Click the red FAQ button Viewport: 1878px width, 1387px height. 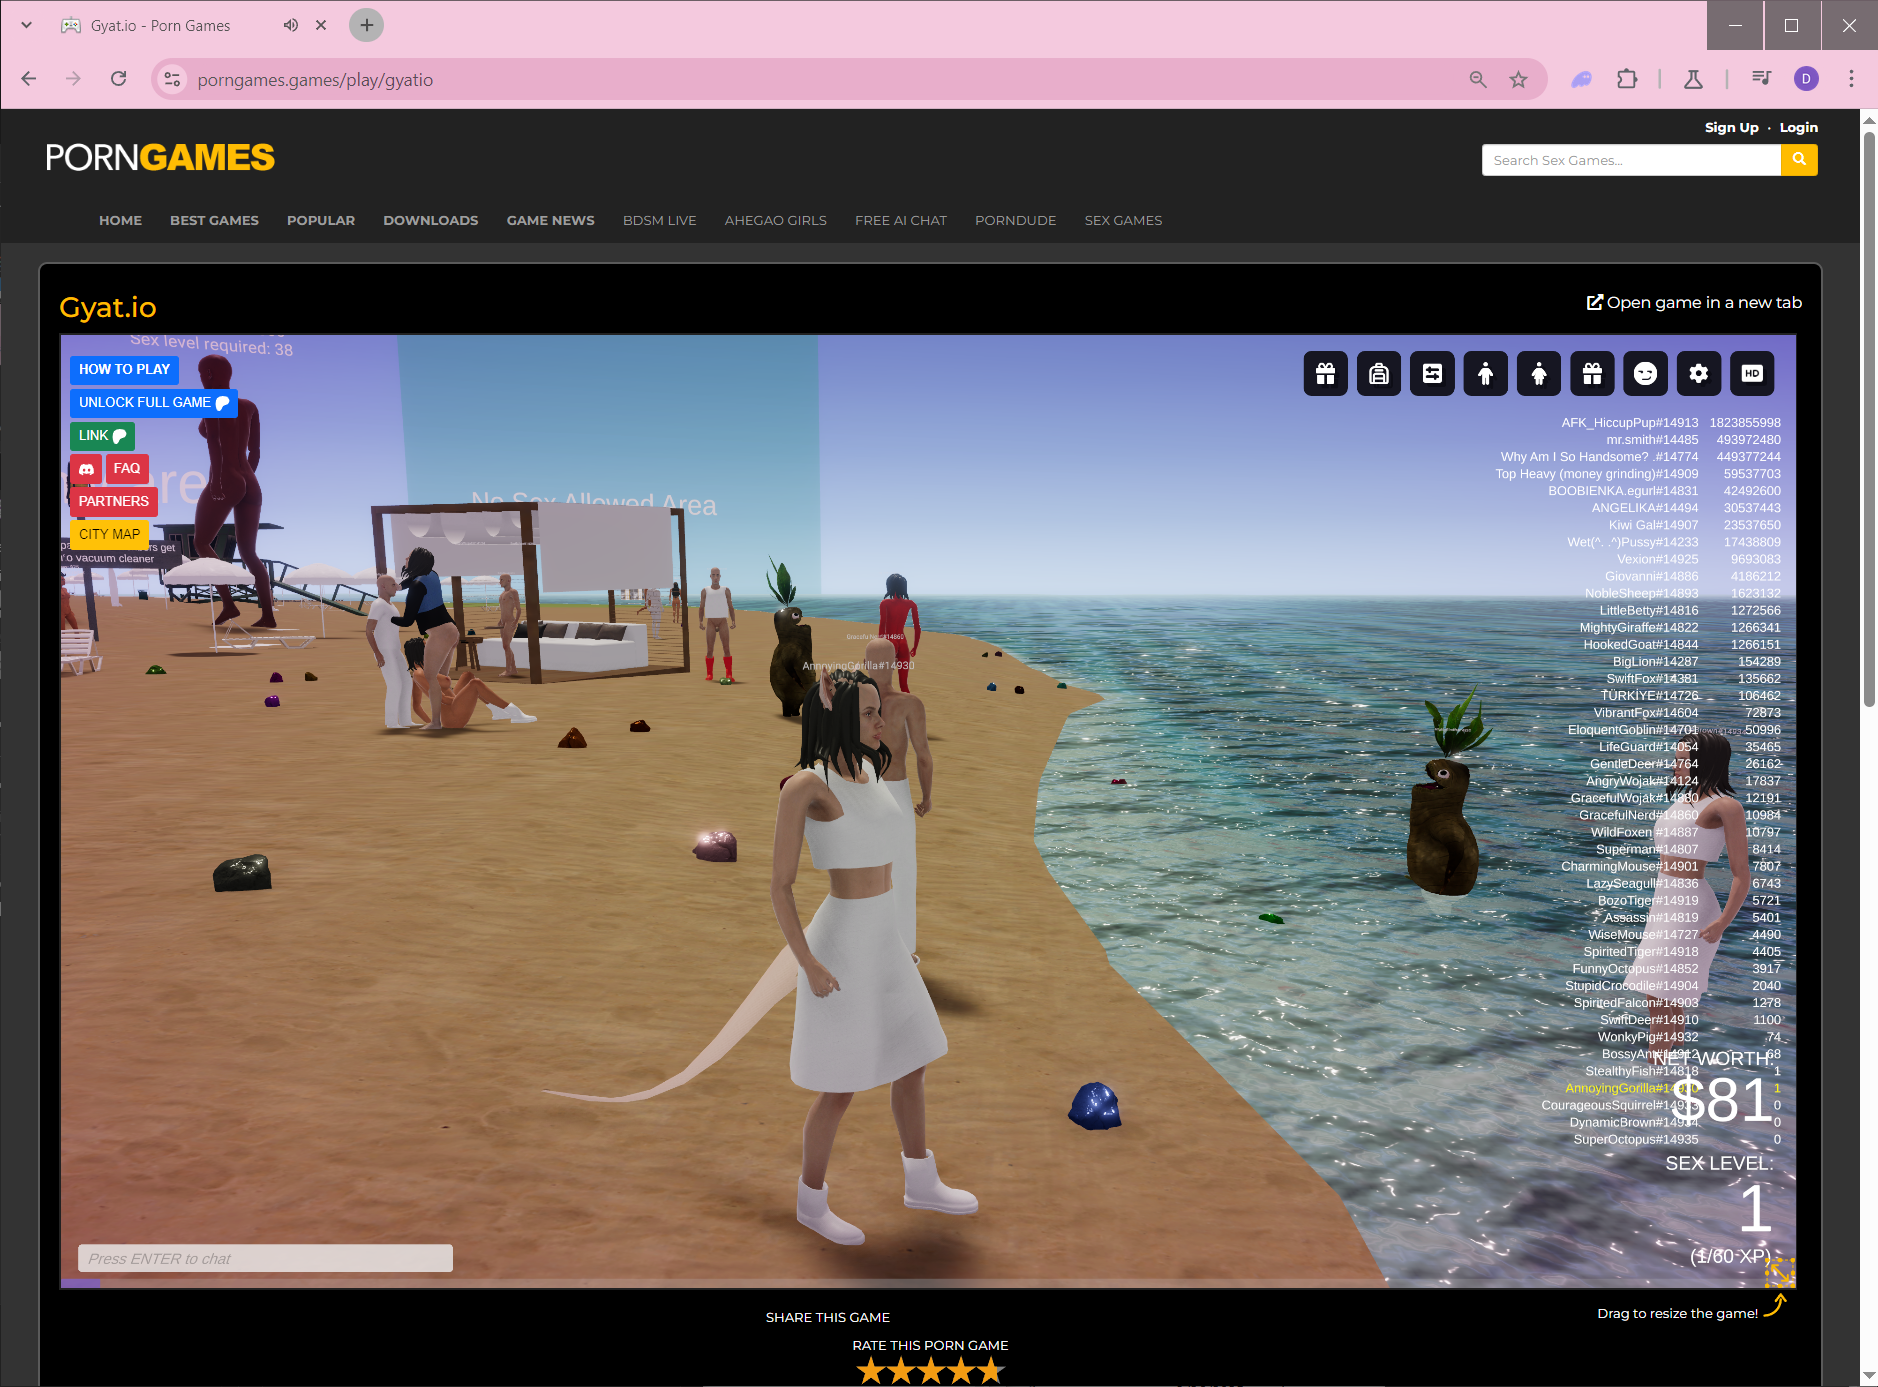(x=127, y=469)
